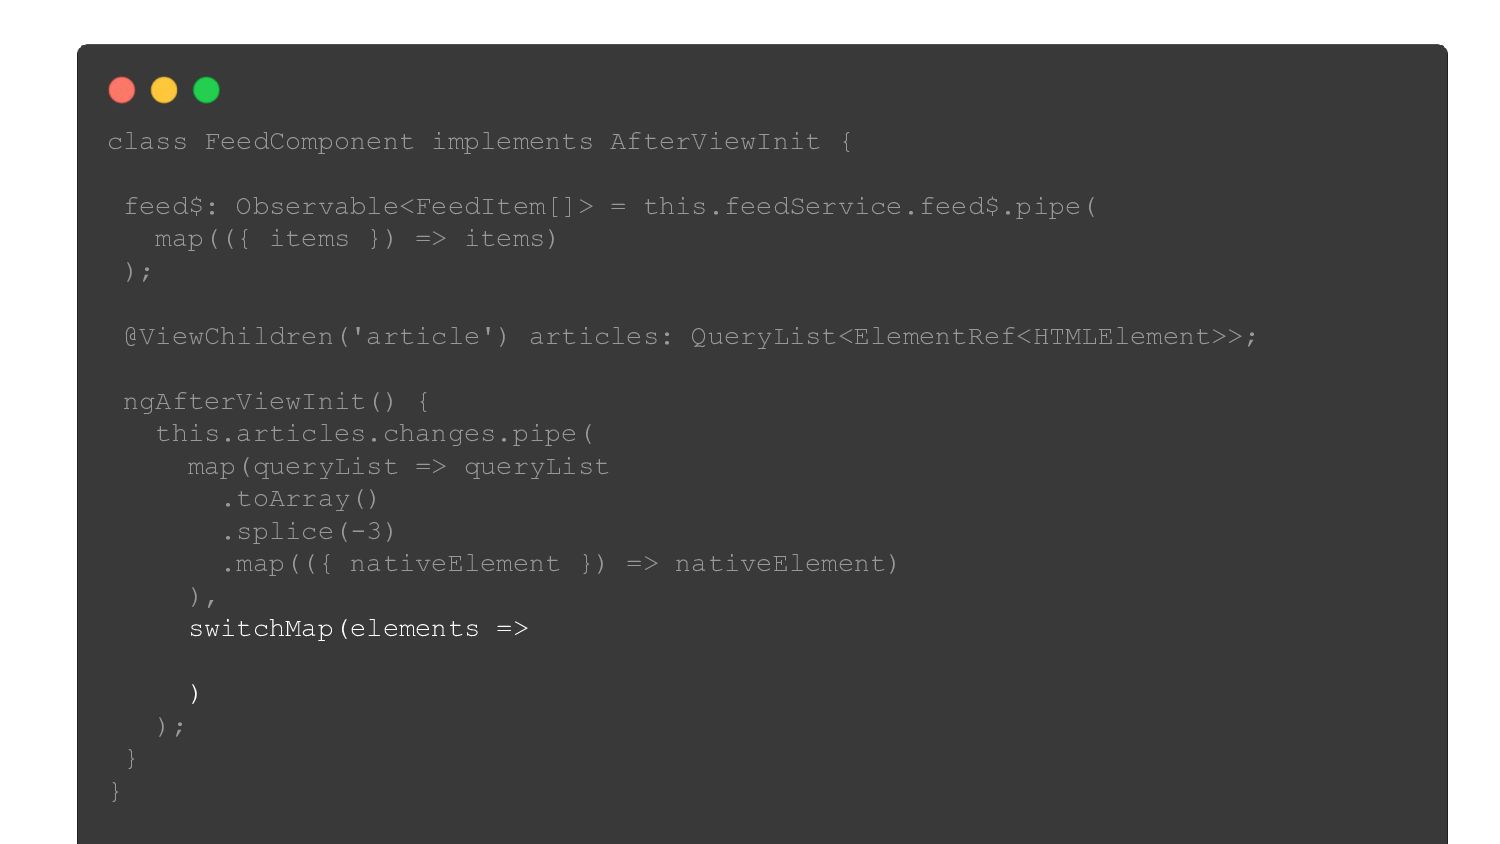Click the ngAfterViewInit() method name

coord(260,402)
